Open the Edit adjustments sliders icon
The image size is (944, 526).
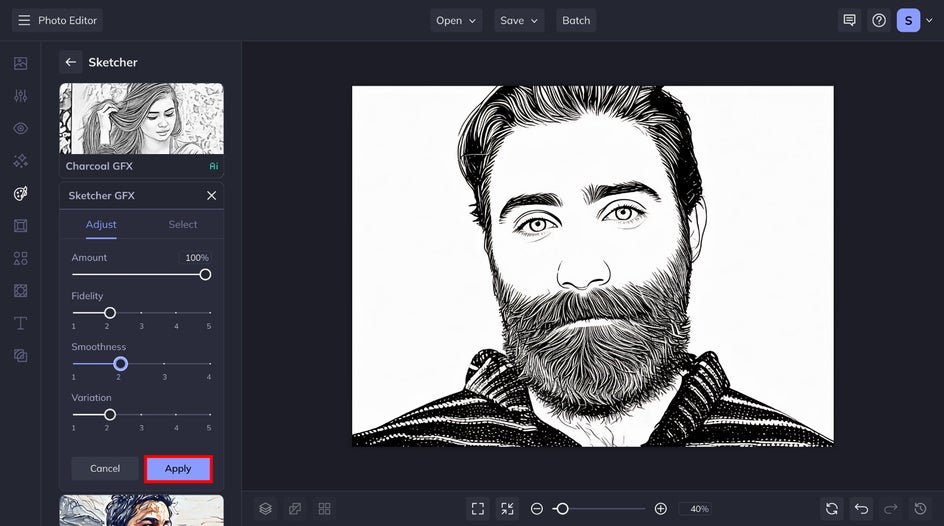[x=20, y=96]
